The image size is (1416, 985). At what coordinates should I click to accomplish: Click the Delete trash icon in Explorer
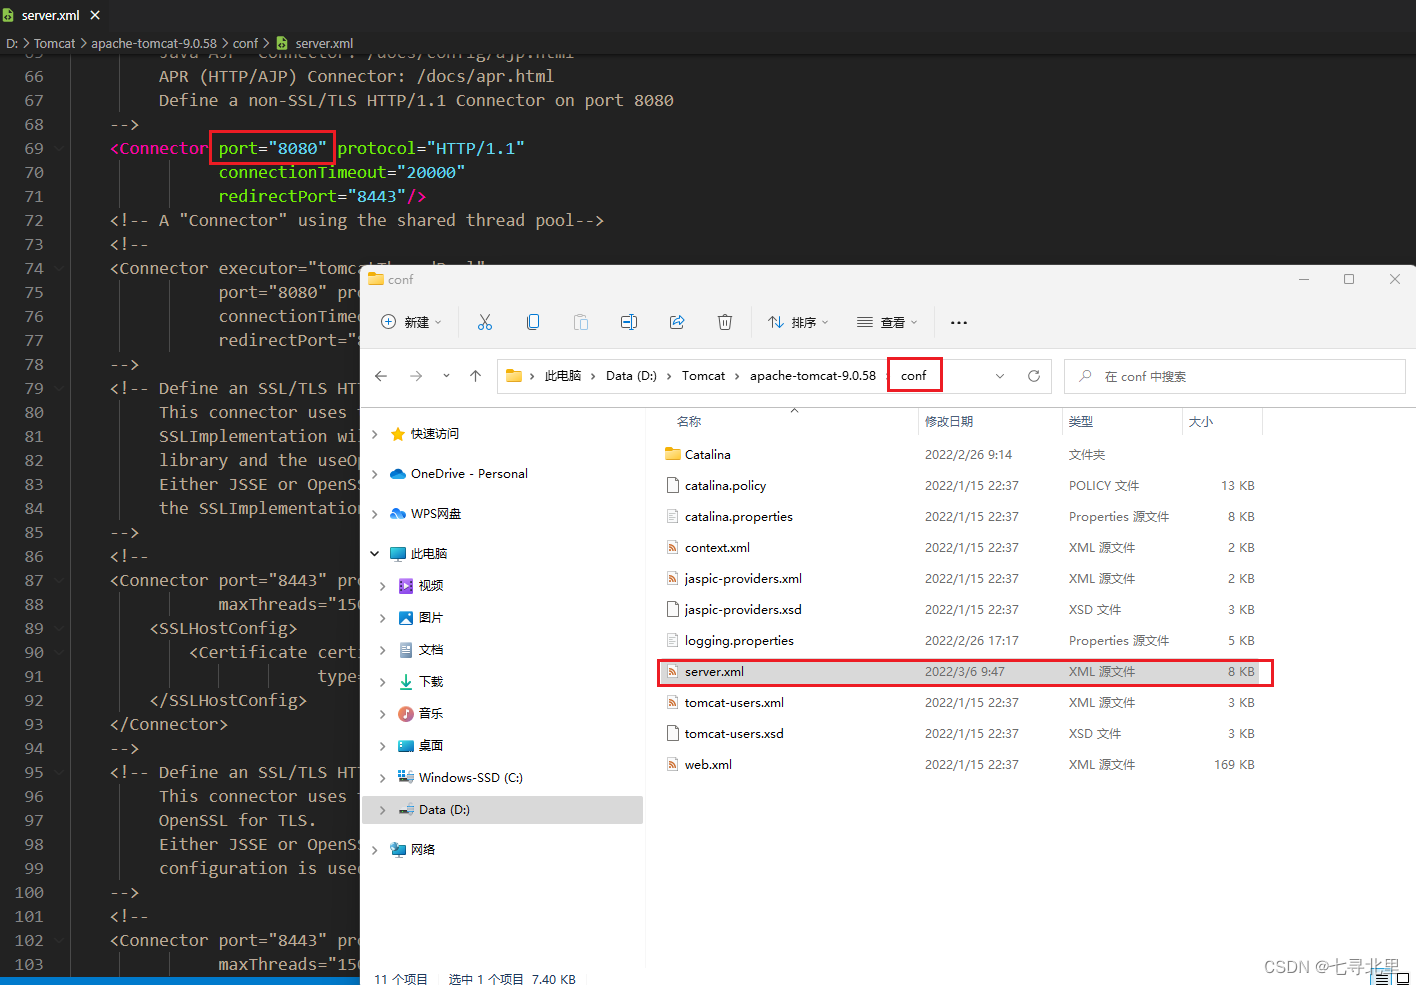pyautogui.click(x=725, y=322)
